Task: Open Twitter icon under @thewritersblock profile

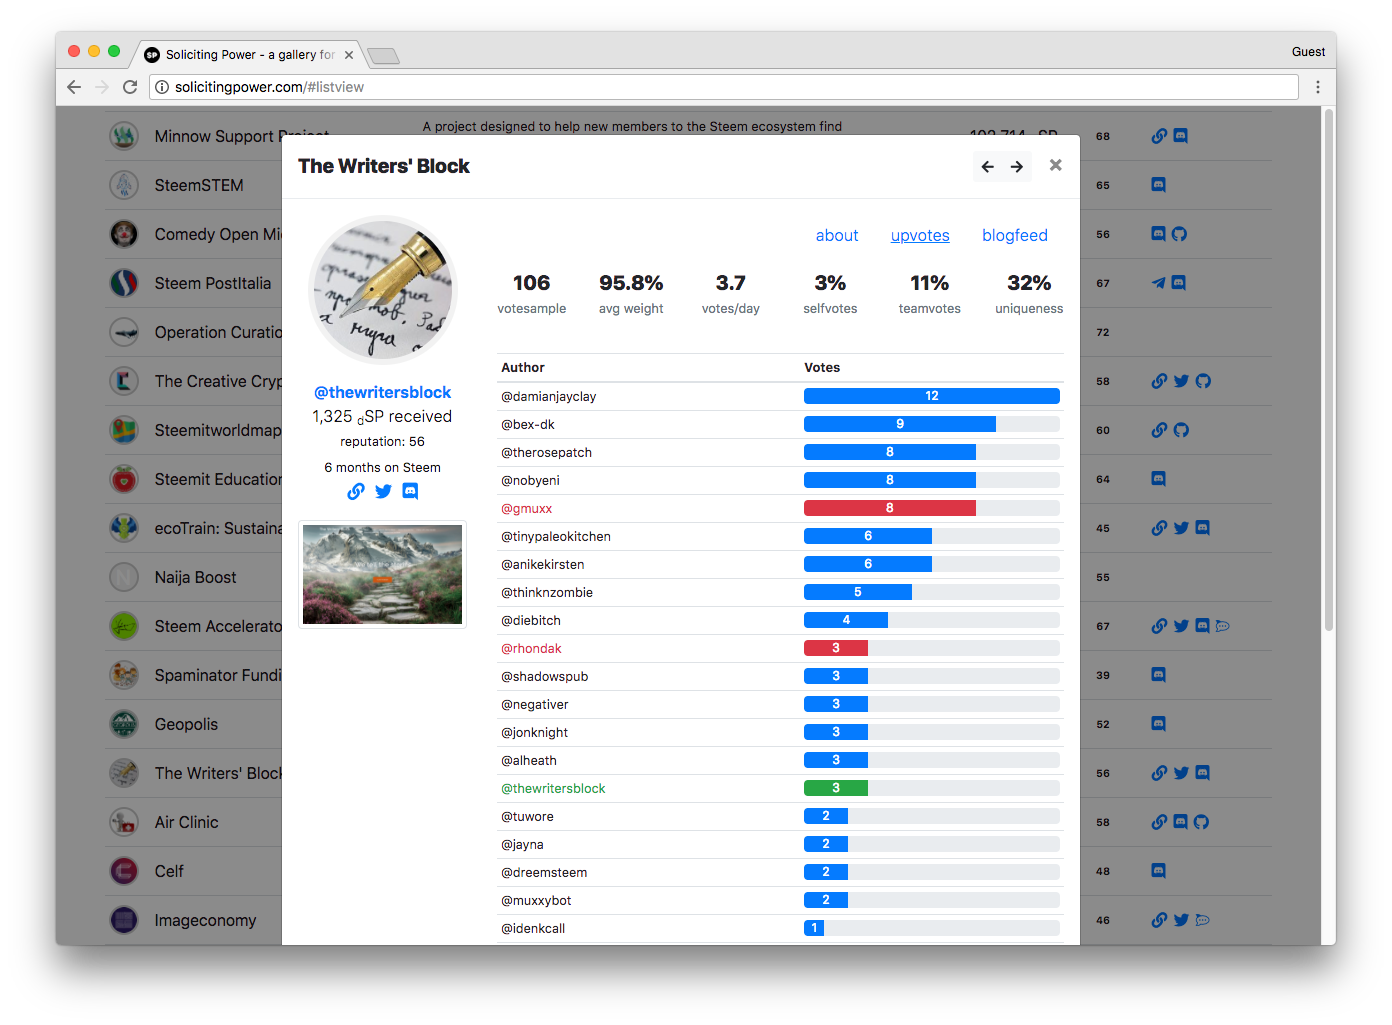Action: coord(383,491)
